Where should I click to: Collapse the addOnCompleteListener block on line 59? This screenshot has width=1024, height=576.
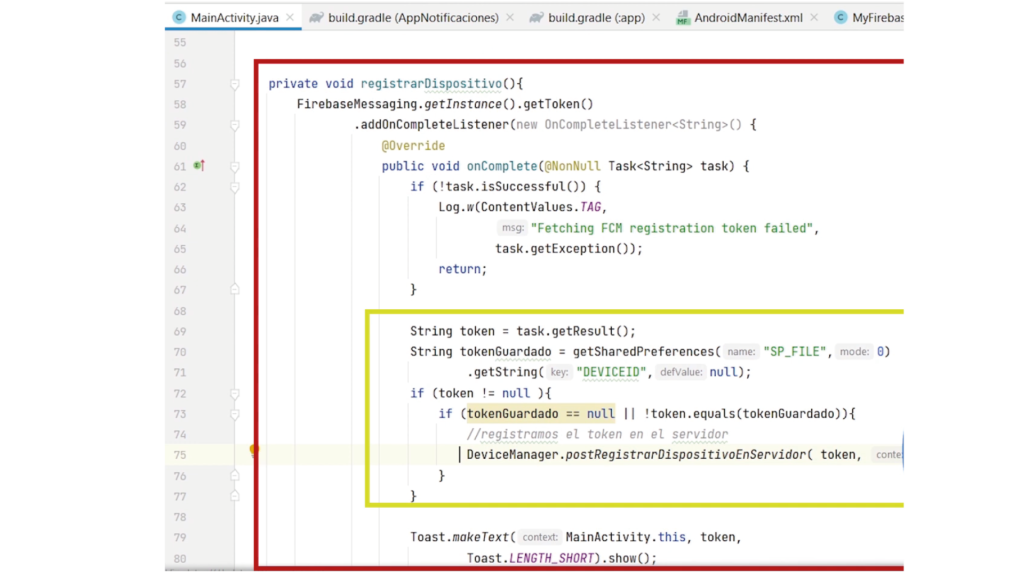[x=235, y=125]
